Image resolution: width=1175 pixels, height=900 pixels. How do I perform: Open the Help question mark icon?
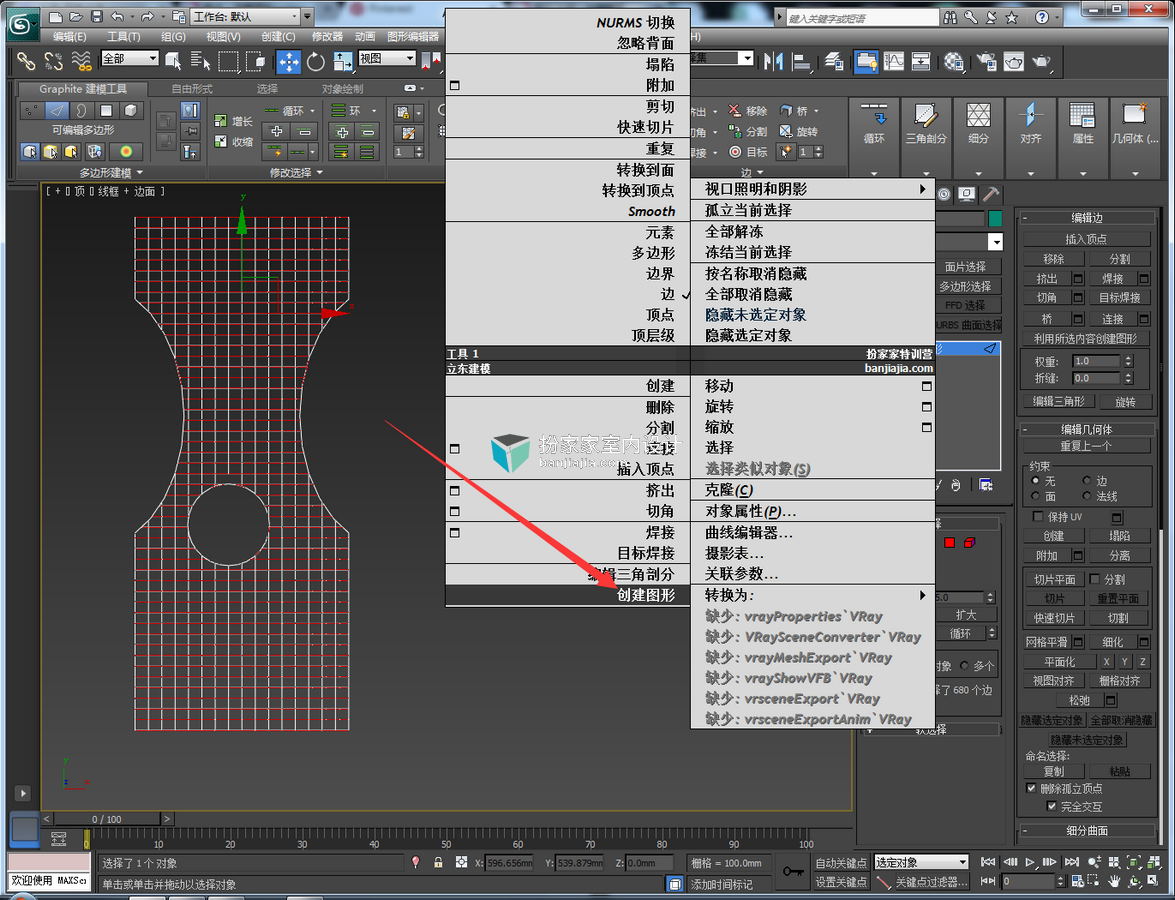1042,17
